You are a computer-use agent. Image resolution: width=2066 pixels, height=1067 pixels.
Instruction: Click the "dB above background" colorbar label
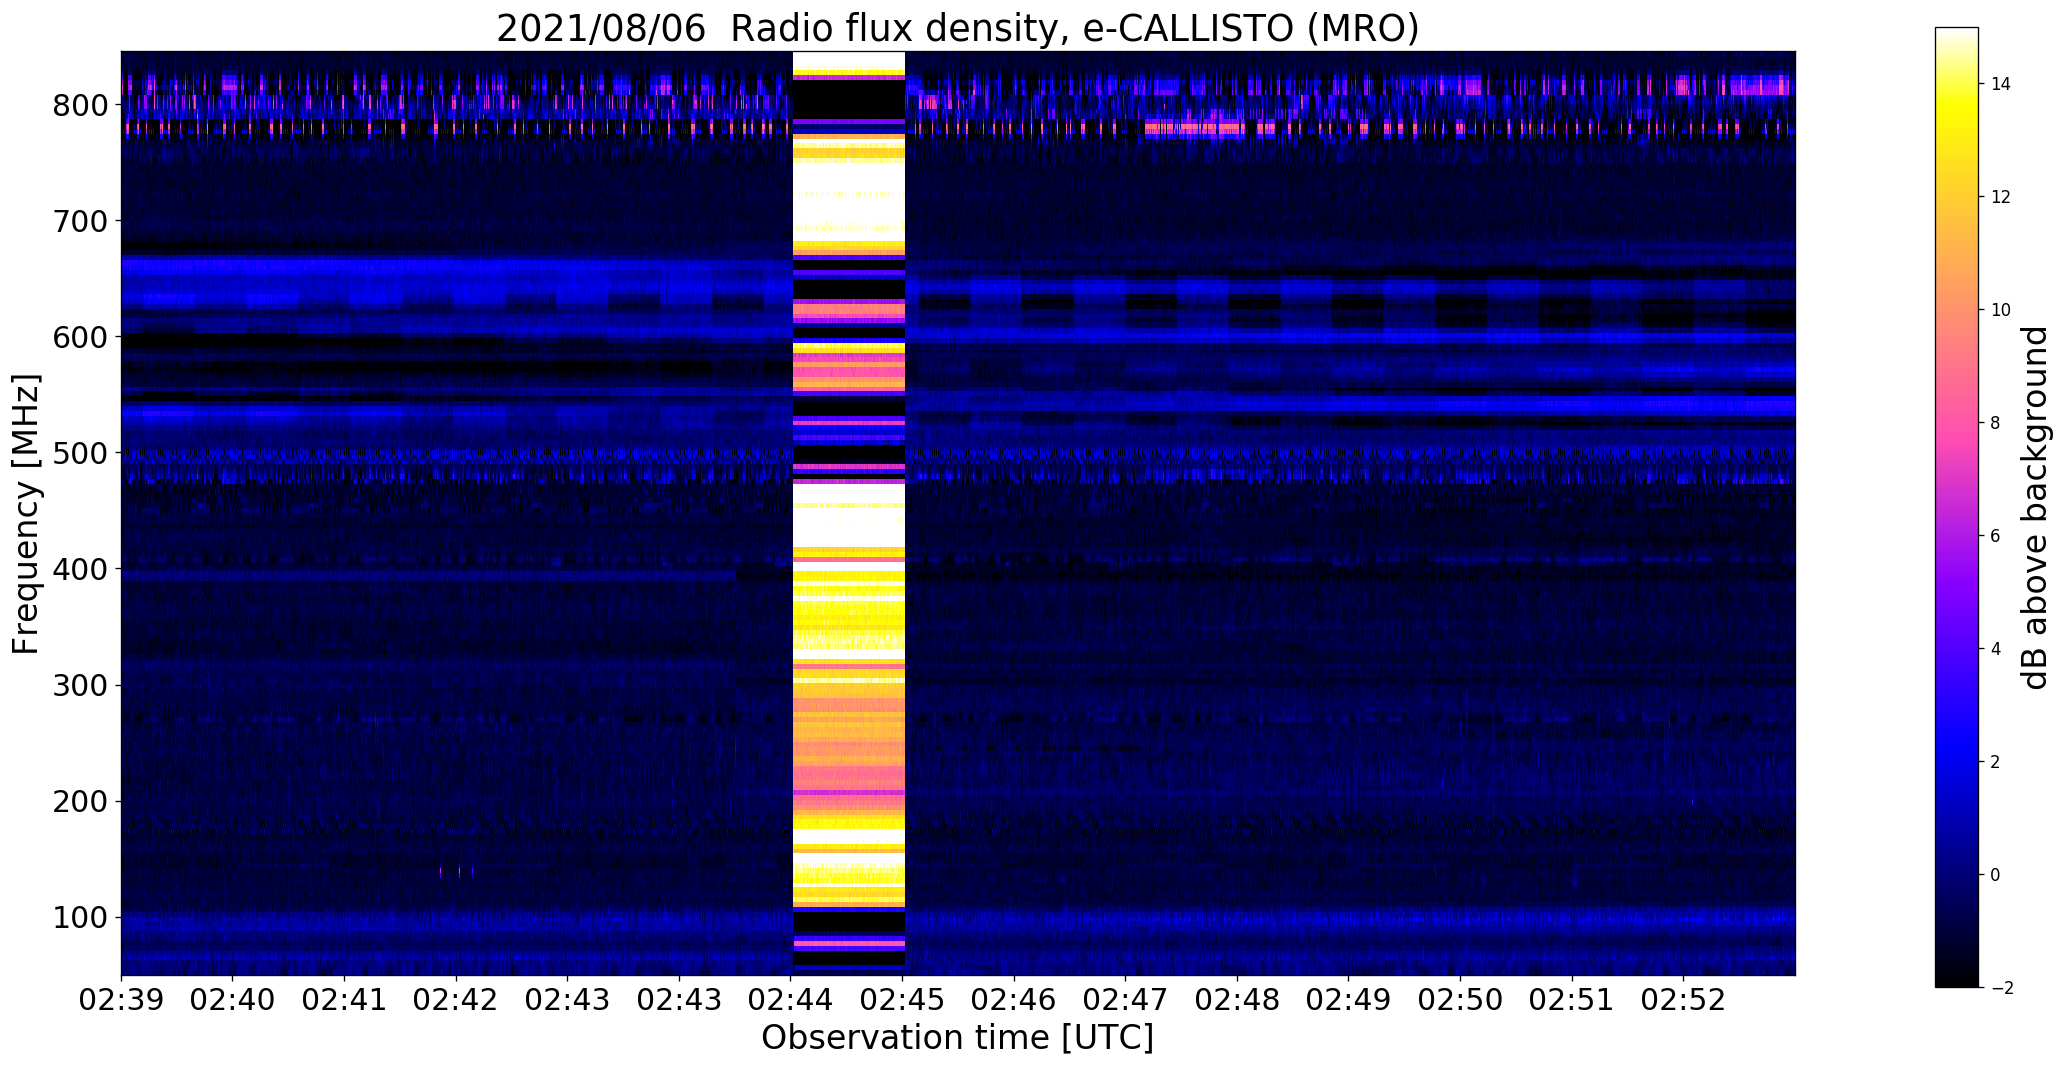pyautogui.click(x=2034, y=507)
